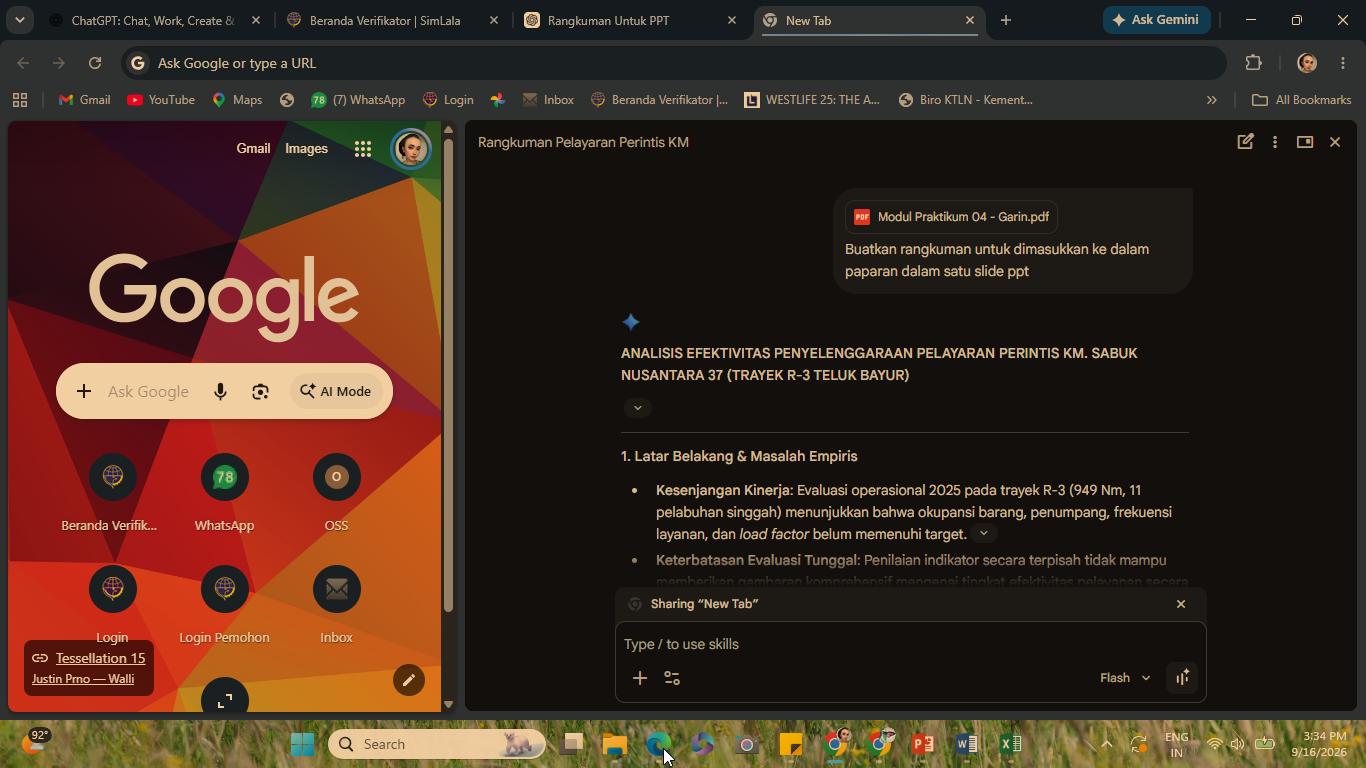Stop sharing the New Tab page
The height and width of the screenshot is (768, 1366).
(1181, 604)
